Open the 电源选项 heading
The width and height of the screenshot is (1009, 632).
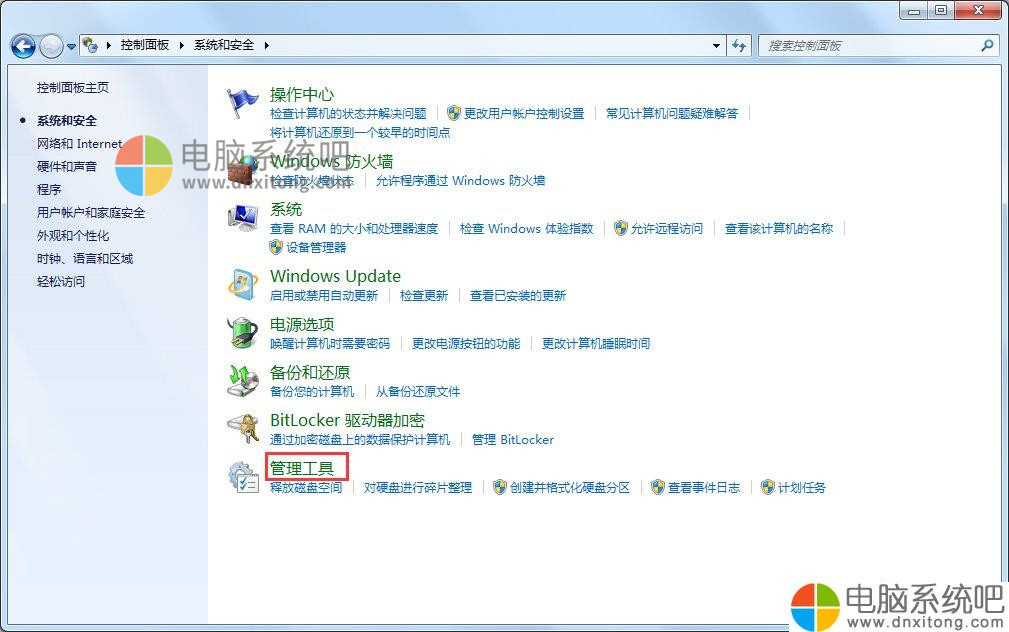pyautogui.click(x=302, y=324)
